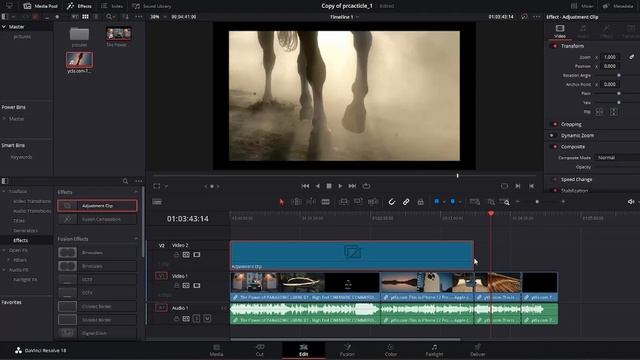Click the viewer Go to Previous Clip icon

[x=531, y=186]
